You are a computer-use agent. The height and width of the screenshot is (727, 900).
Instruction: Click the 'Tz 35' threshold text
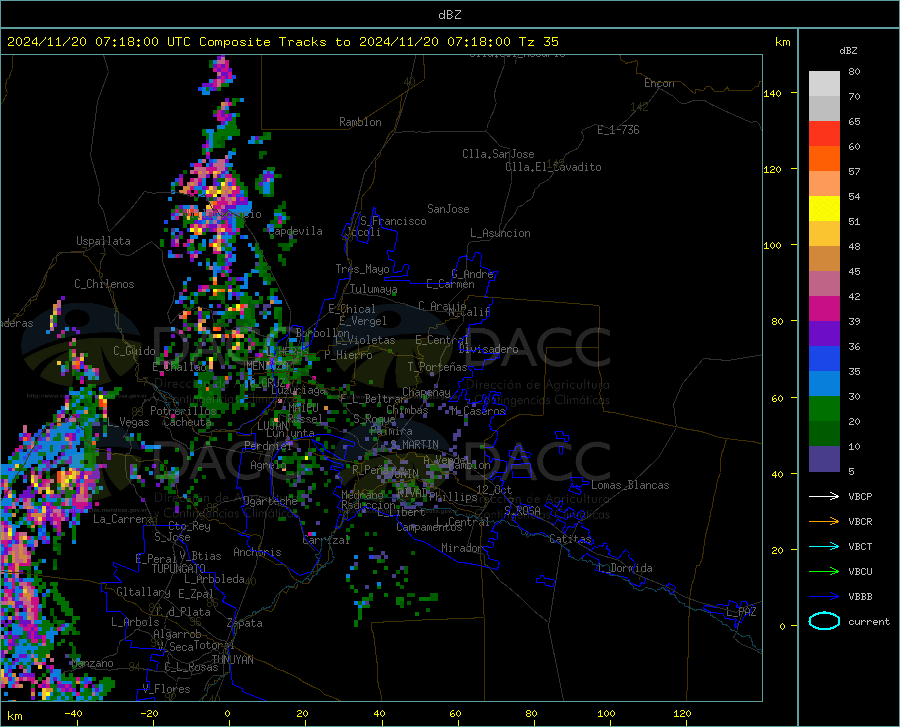click(538, 42)
